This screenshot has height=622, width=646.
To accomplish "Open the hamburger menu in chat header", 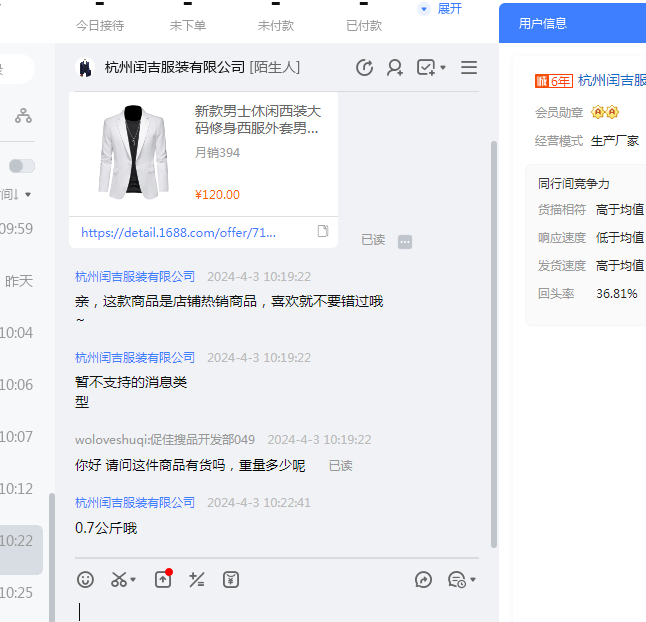I will (468, 68).
